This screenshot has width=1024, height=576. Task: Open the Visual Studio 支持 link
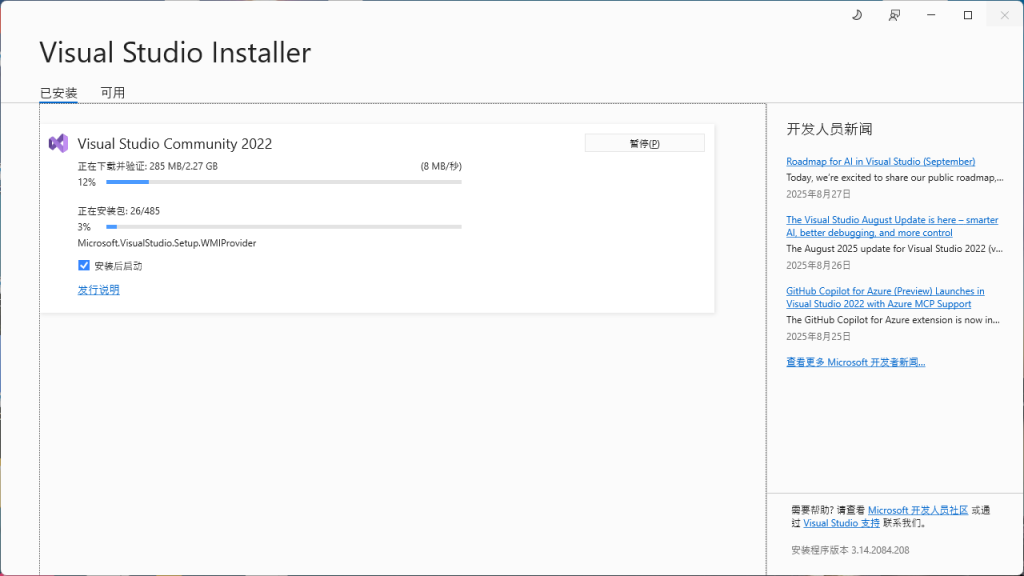tap(842, 522)
